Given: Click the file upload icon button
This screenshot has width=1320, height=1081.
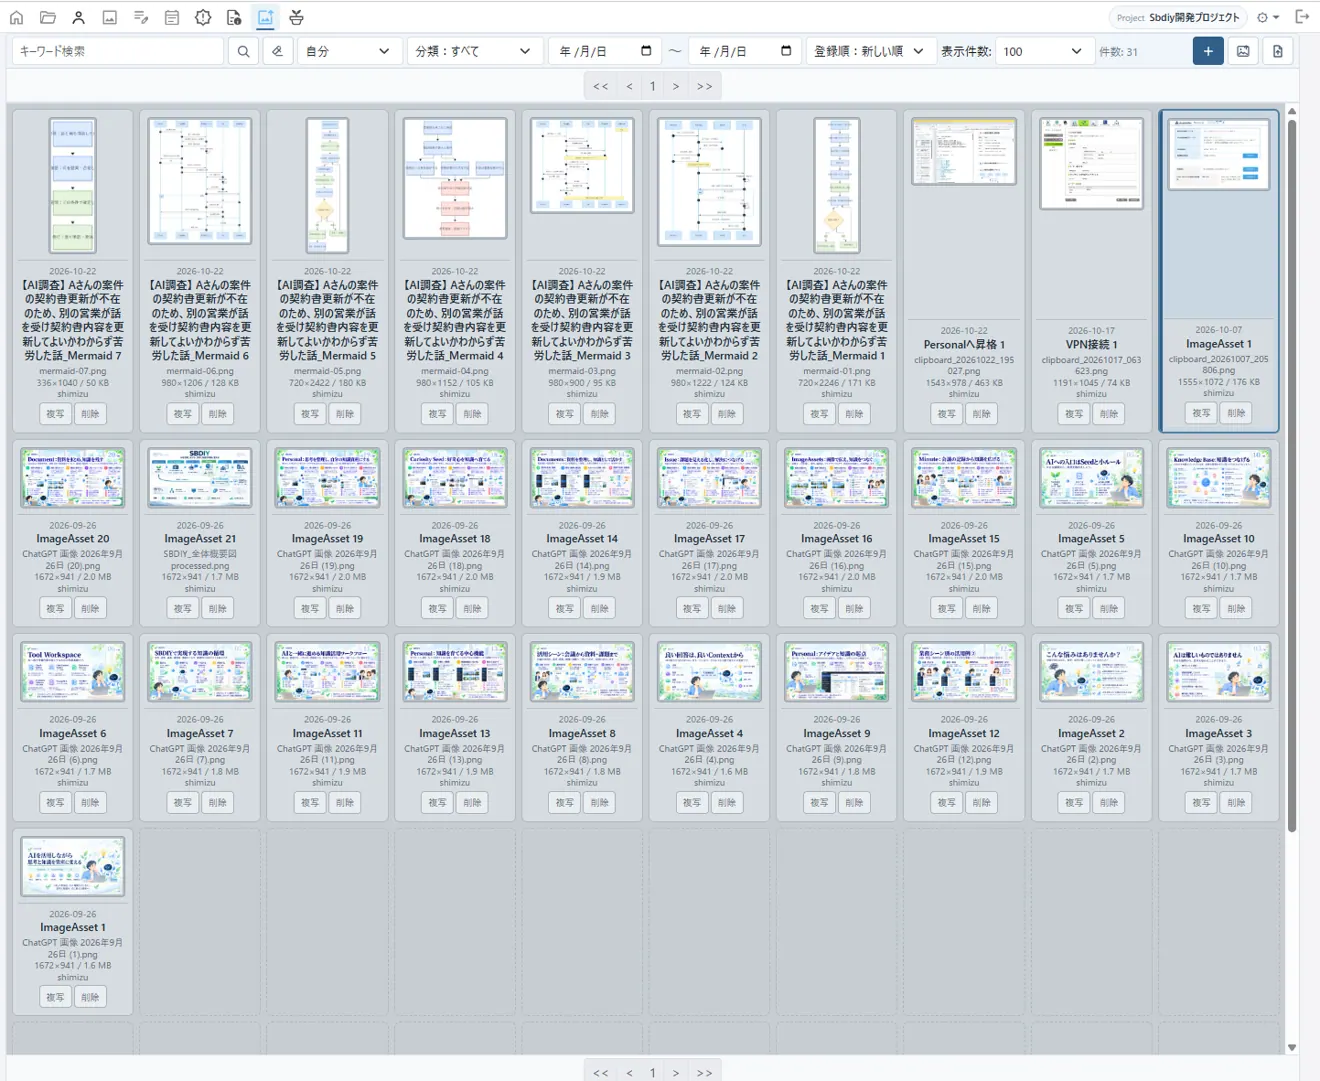Looking at the screenshot, I should 1277,51.
